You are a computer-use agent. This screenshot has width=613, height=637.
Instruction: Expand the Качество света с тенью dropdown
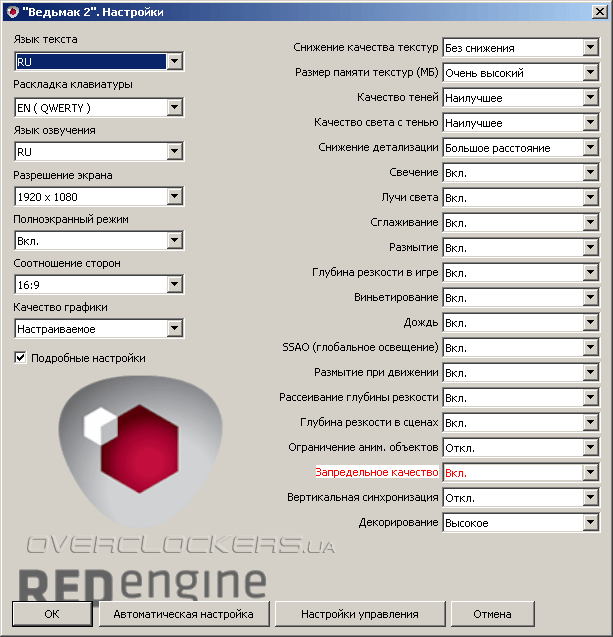521,123
